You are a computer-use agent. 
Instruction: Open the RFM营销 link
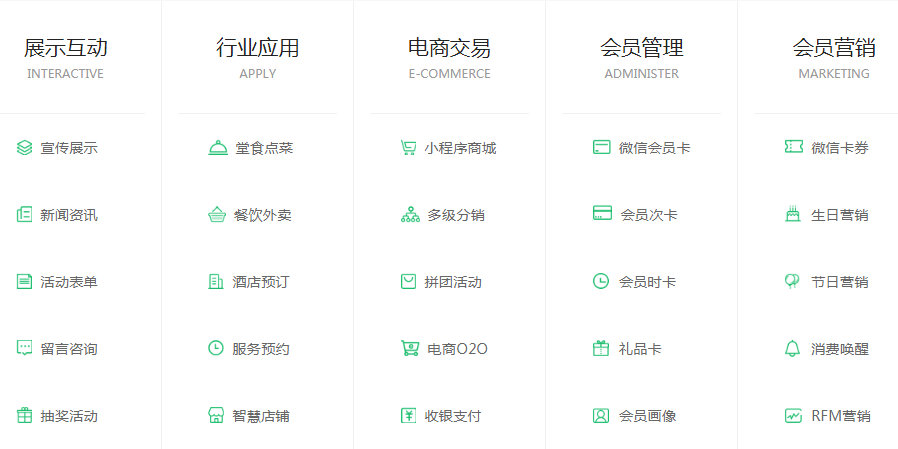840,416
